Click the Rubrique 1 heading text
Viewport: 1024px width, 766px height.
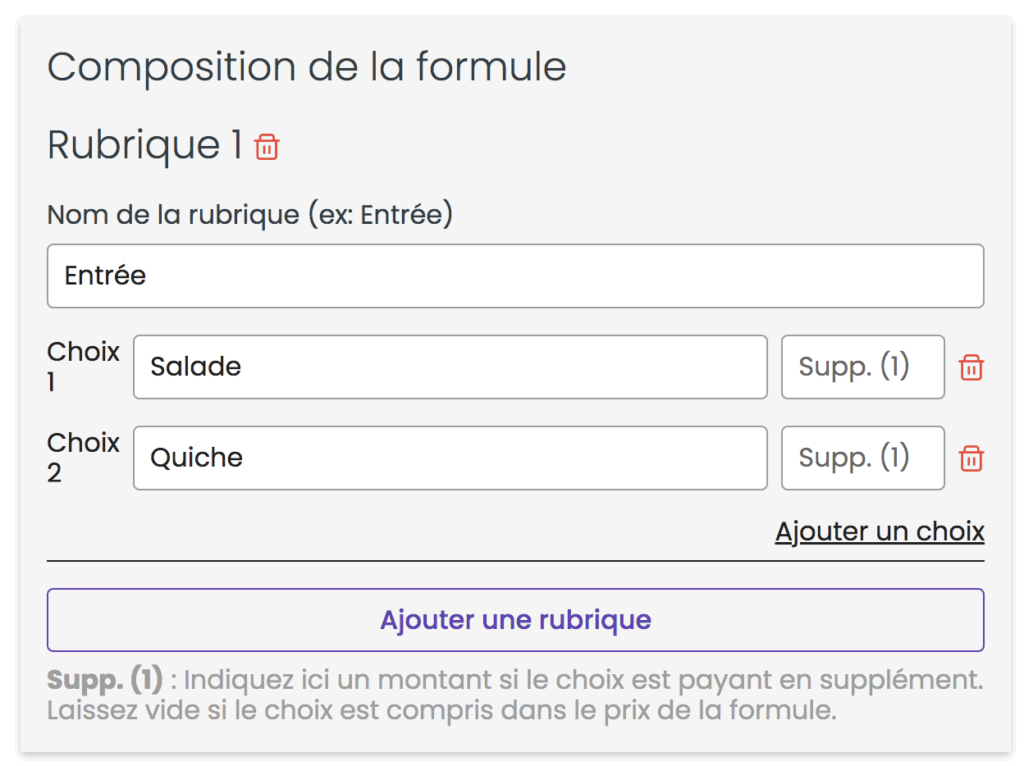[145, 145]
